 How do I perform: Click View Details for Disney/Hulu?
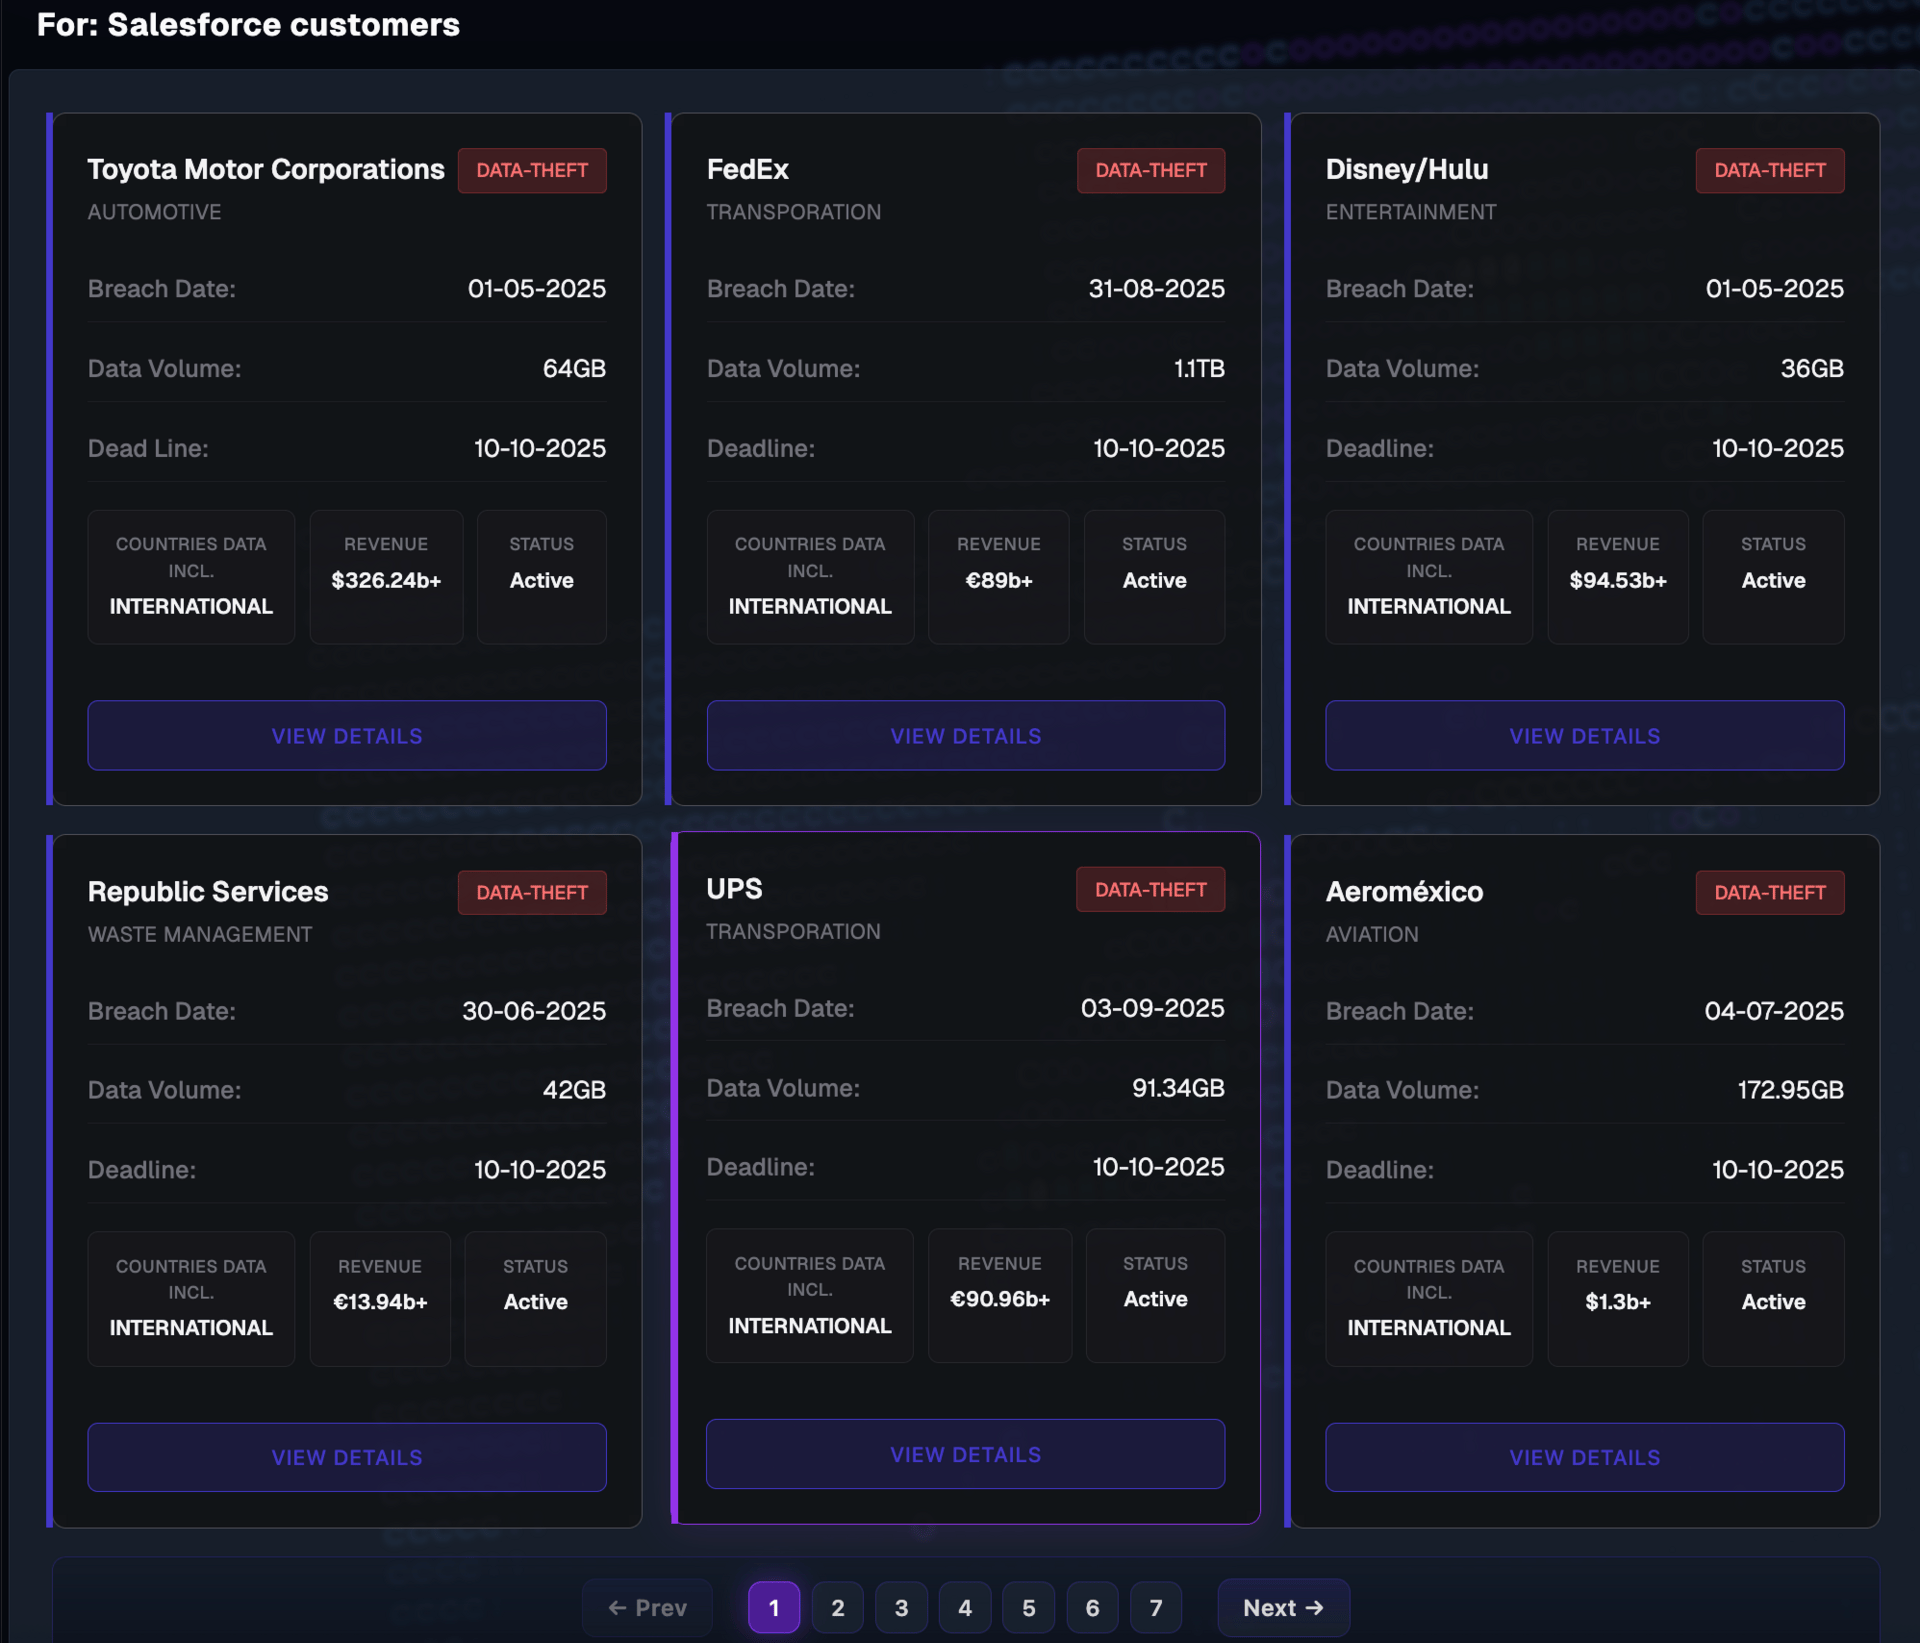coord(1584,735)
